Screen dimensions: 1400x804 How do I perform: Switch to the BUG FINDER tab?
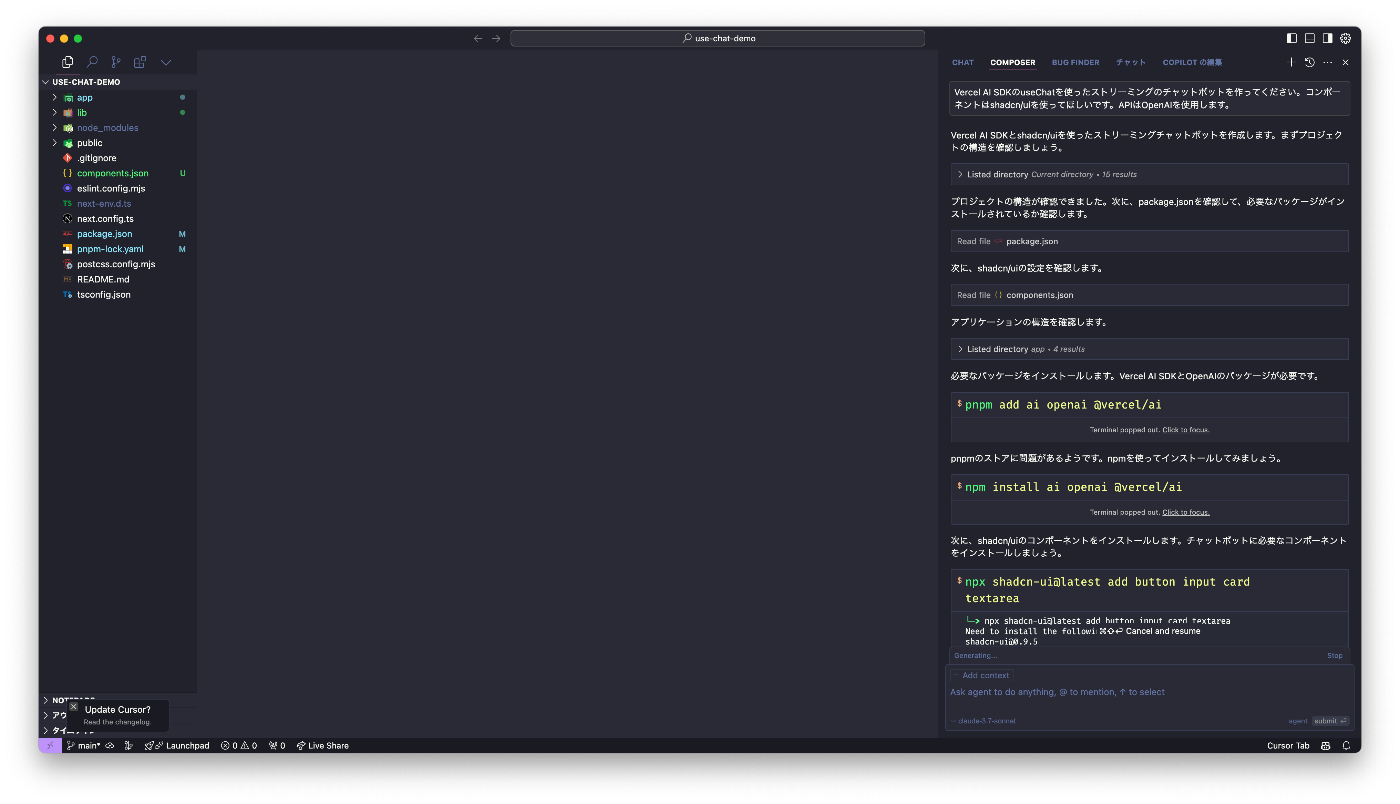click(x=1075, y=62)
